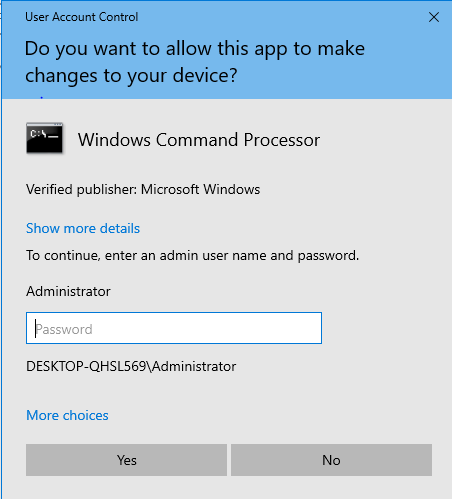Click the 'changes to your device?' heading line
Screen dimensions: 452x499
point(131,75)
